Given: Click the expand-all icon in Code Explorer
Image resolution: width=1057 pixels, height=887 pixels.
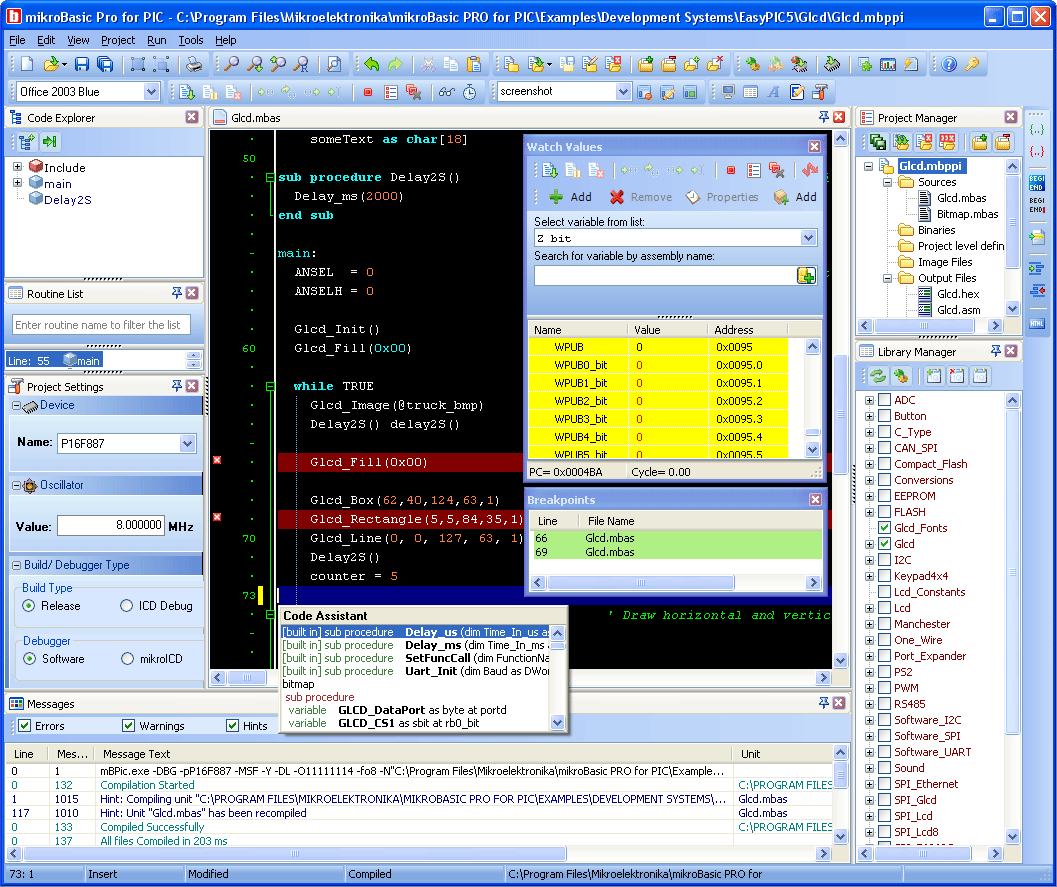Looking at the screenshot, I should pos(27,142).
